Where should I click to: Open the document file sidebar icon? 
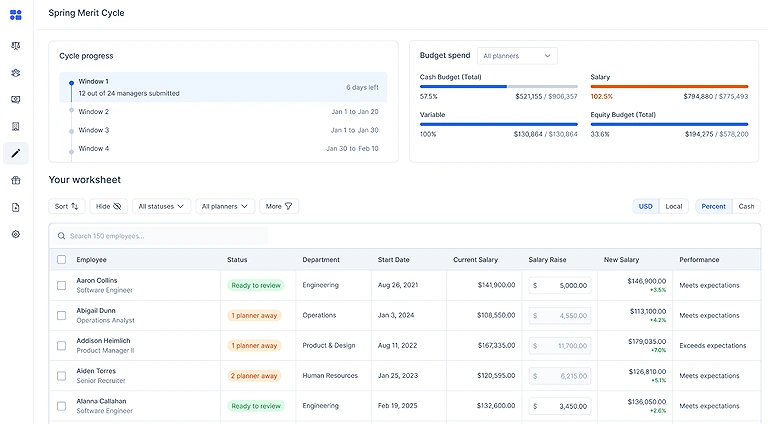point(16,208)
